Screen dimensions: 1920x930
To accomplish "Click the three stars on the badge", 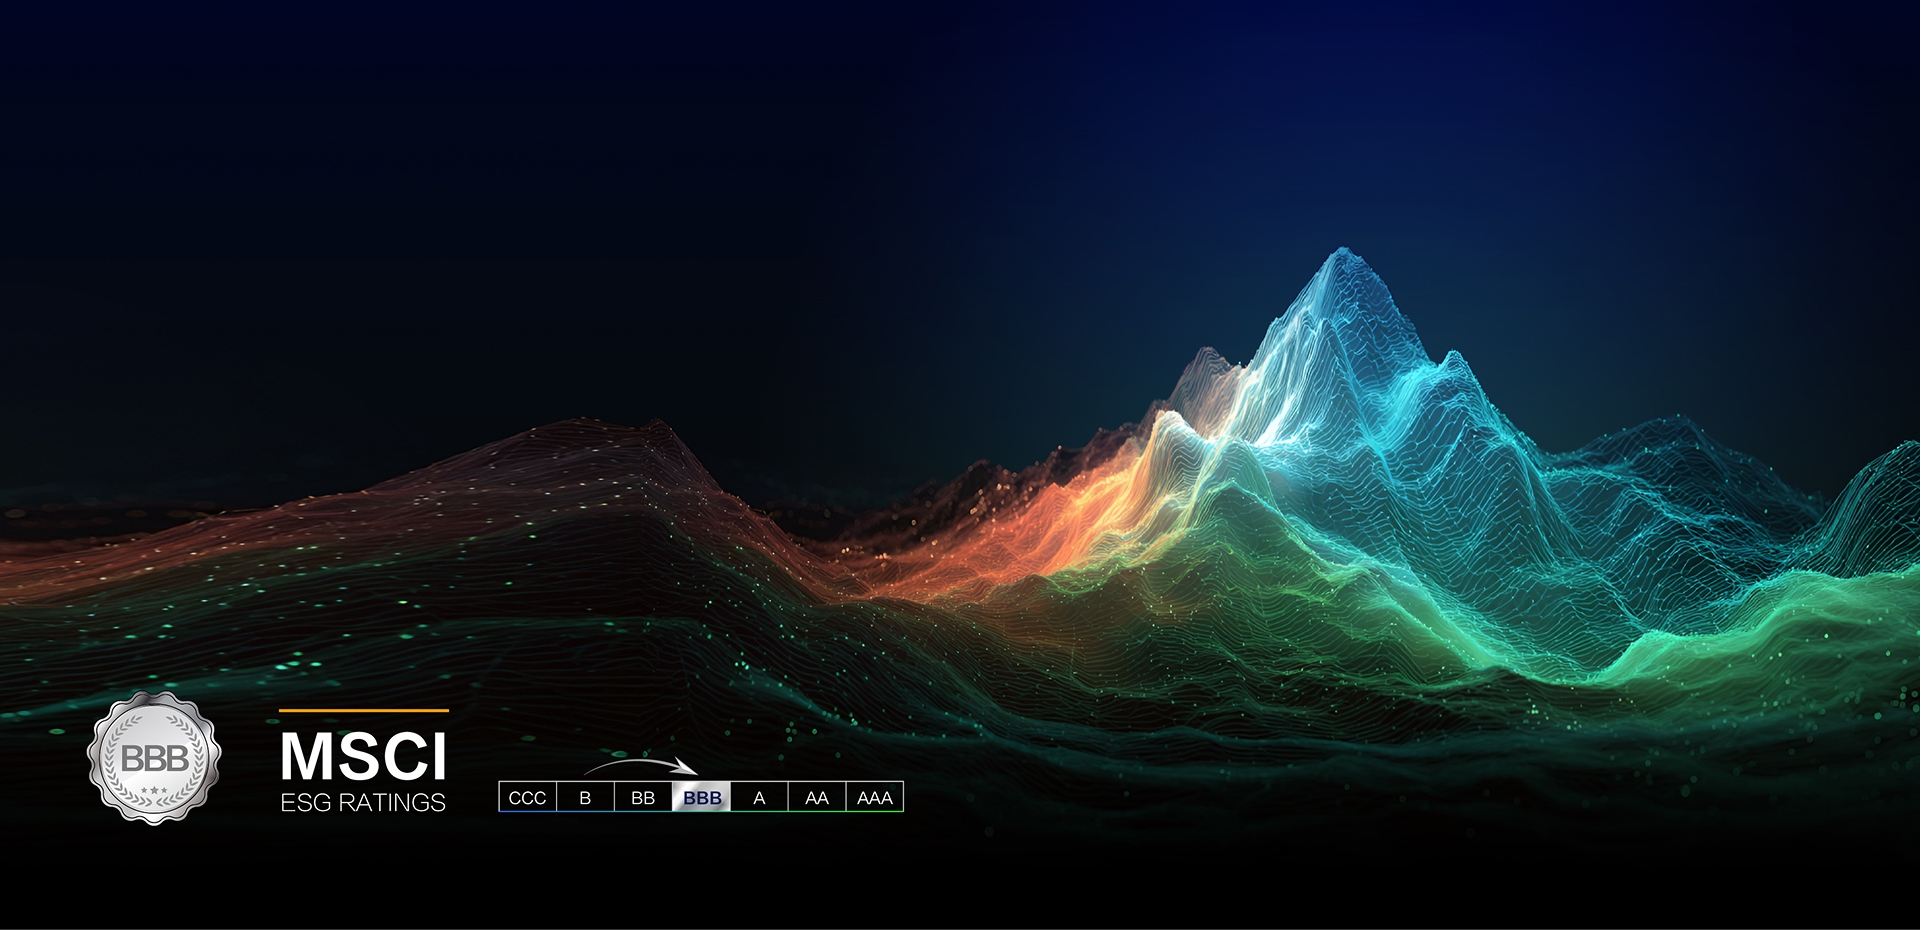I will click(154, 791).
